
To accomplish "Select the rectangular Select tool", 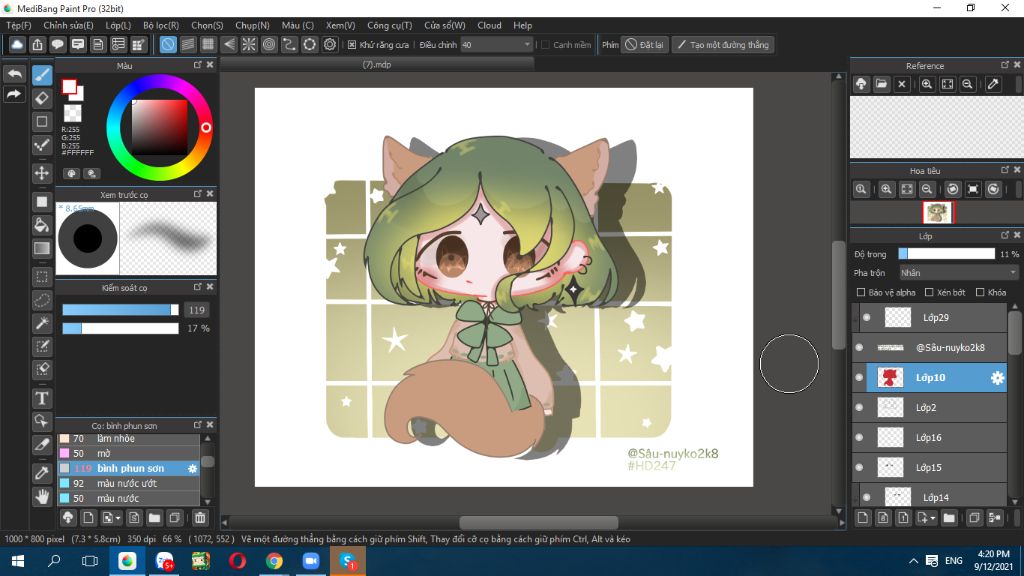I will pos(42,277).
